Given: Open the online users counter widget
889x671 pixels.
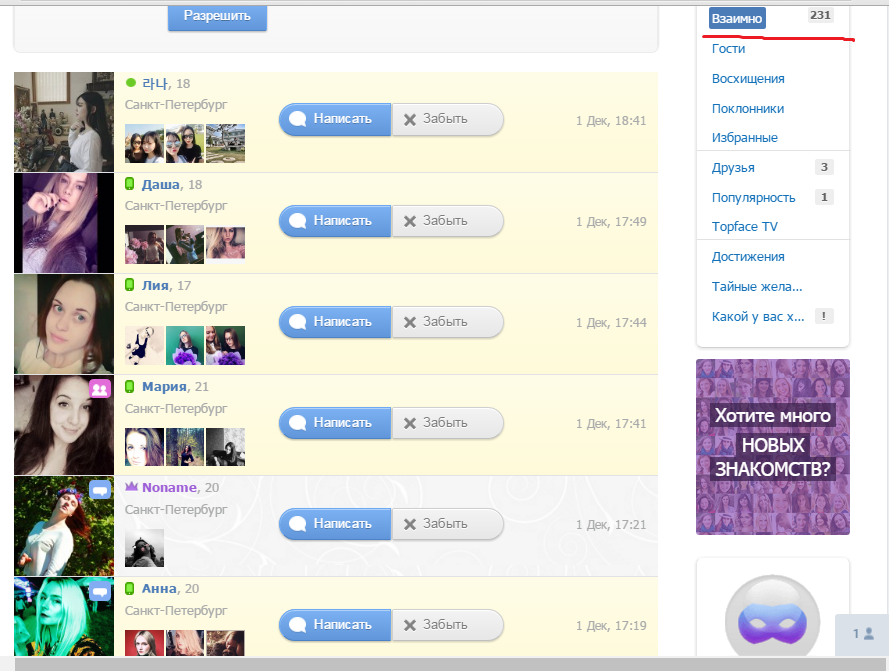Looking at the screenshot, I should click(862, 634).
